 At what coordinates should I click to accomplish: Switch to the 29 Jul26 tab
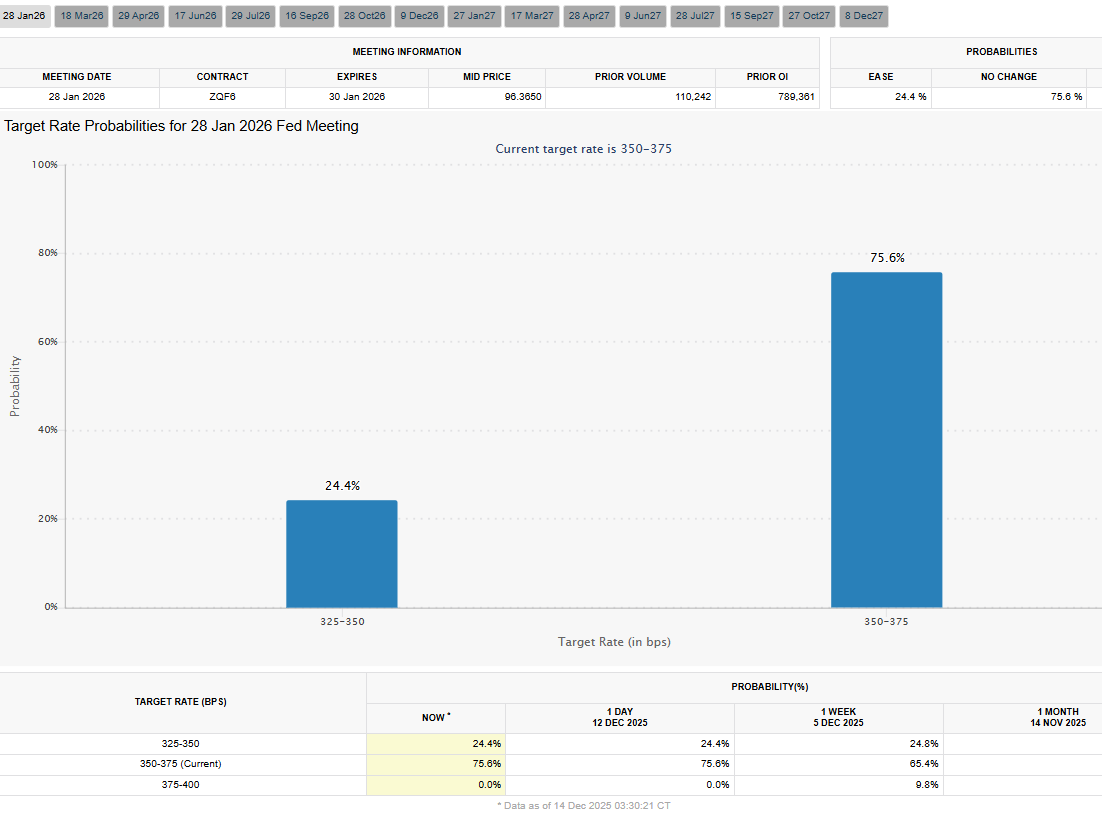pyautogui.click(x=251, y=16)
